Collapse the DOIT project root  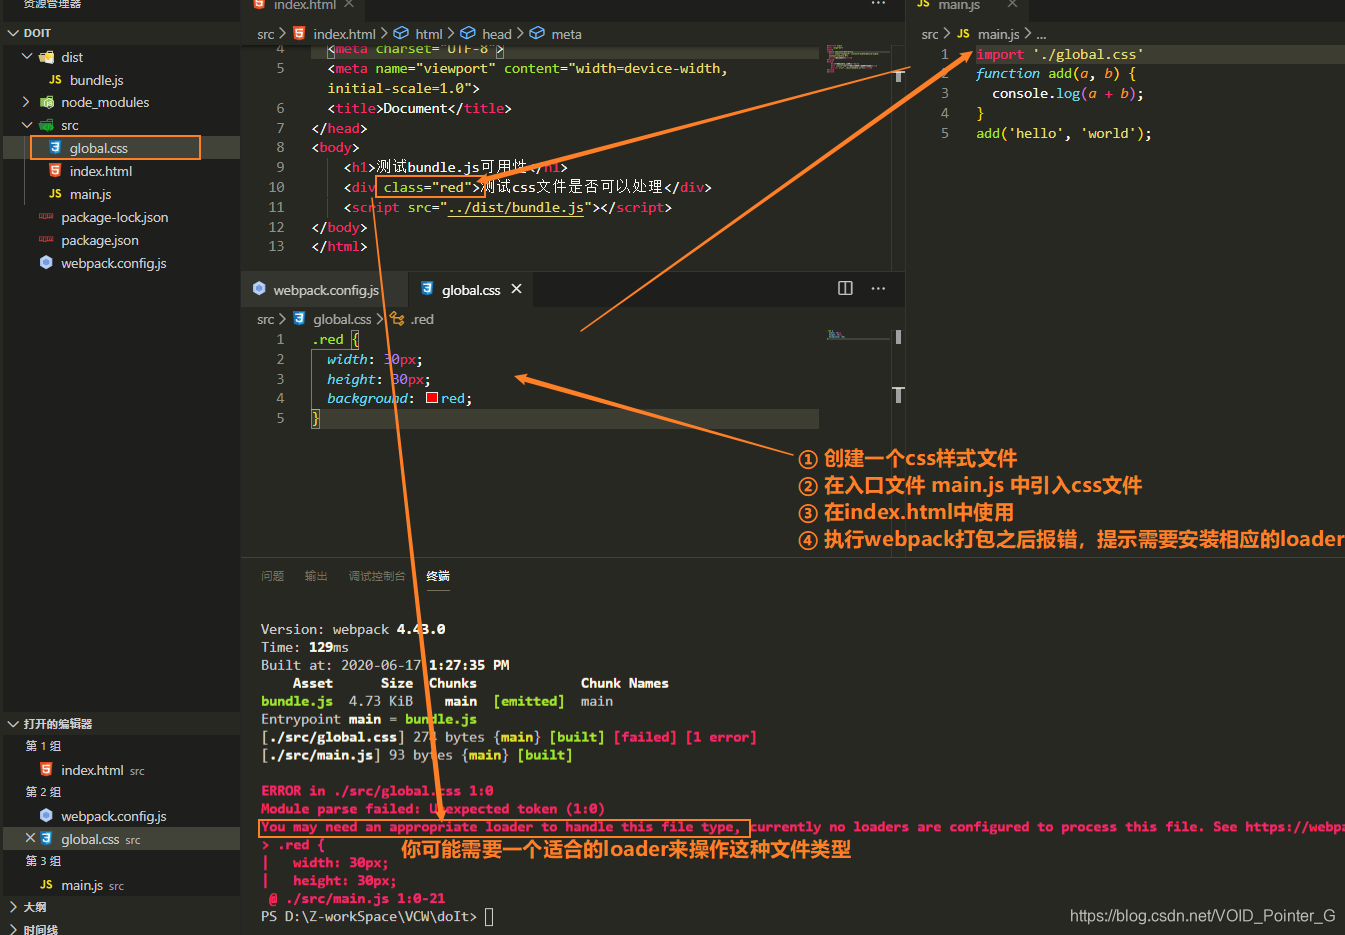pyautogui.click(x=13, y=33)
